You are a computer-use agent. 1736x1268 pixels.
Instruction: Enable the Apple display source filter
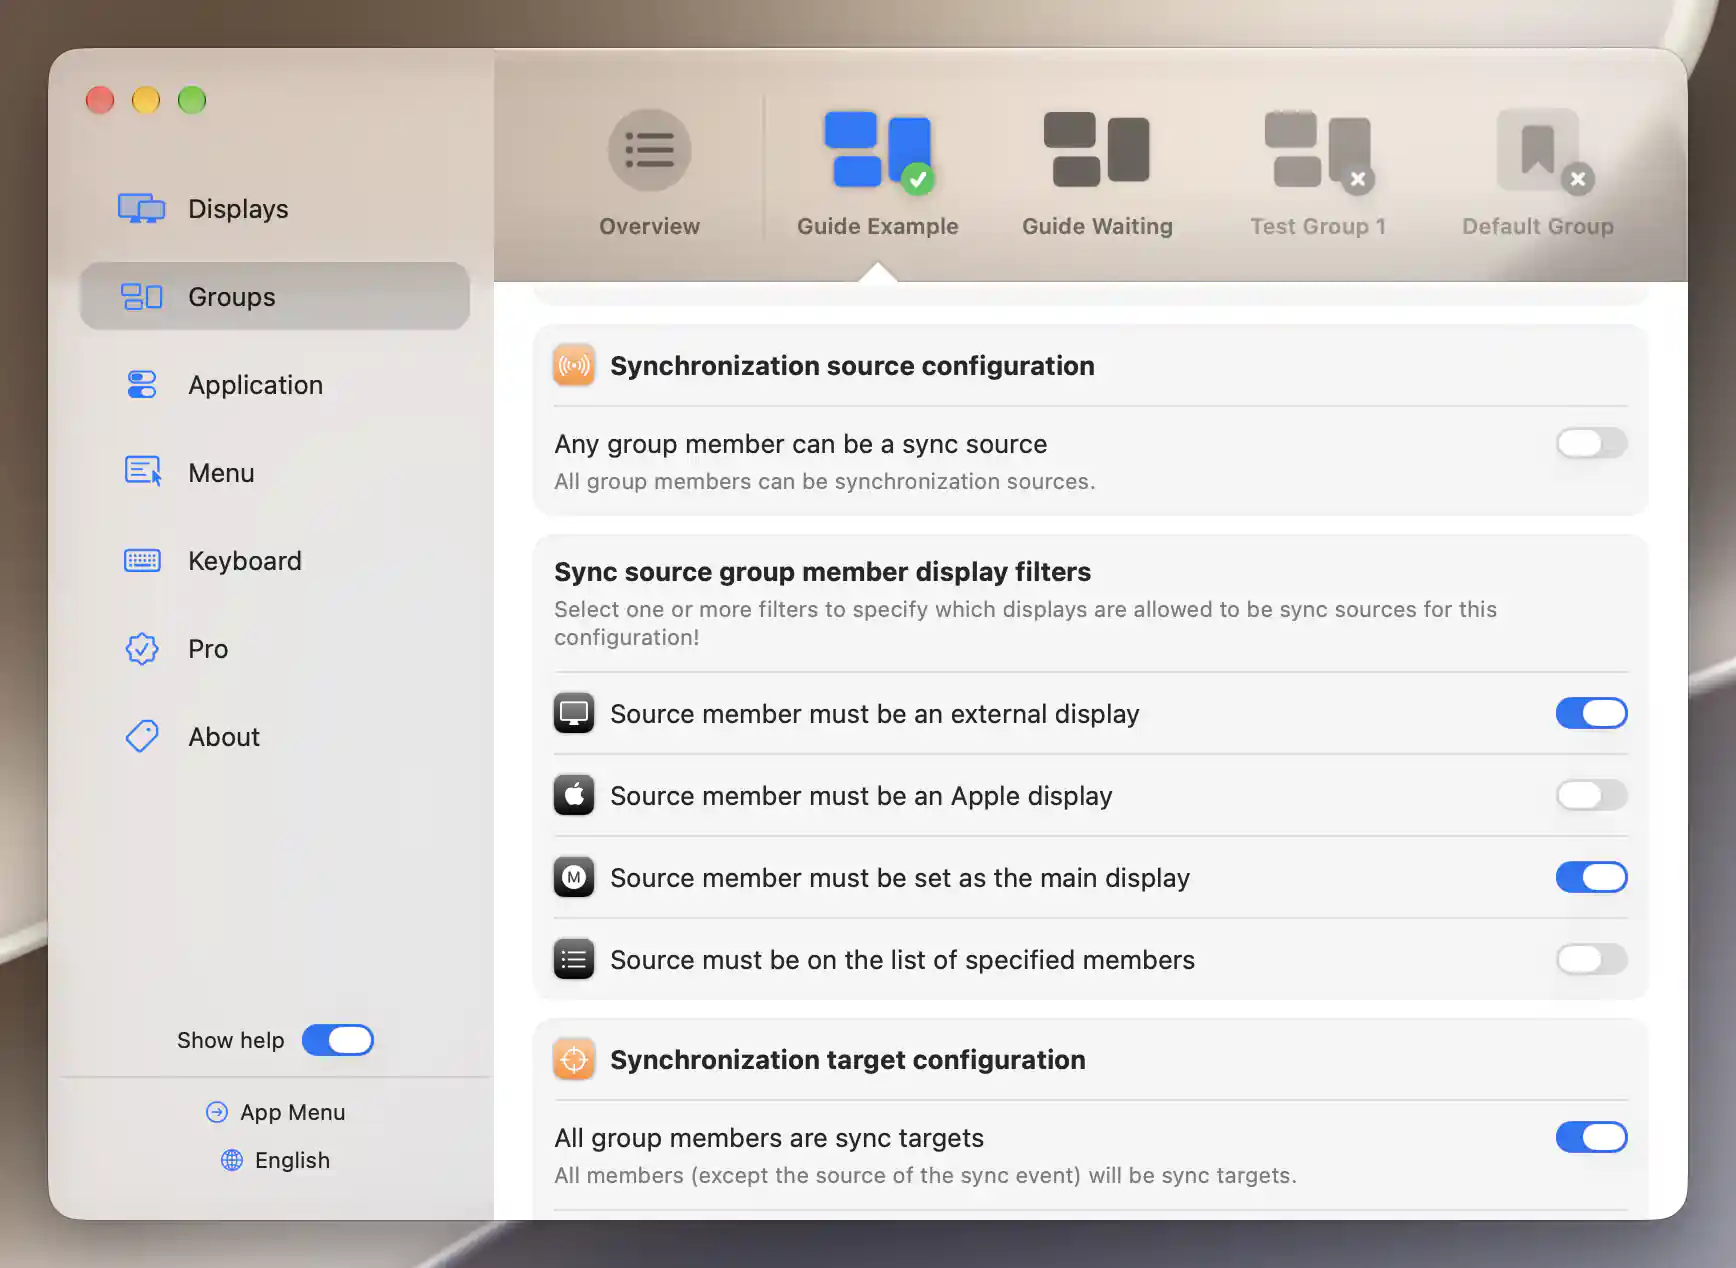coord(1591,795)
